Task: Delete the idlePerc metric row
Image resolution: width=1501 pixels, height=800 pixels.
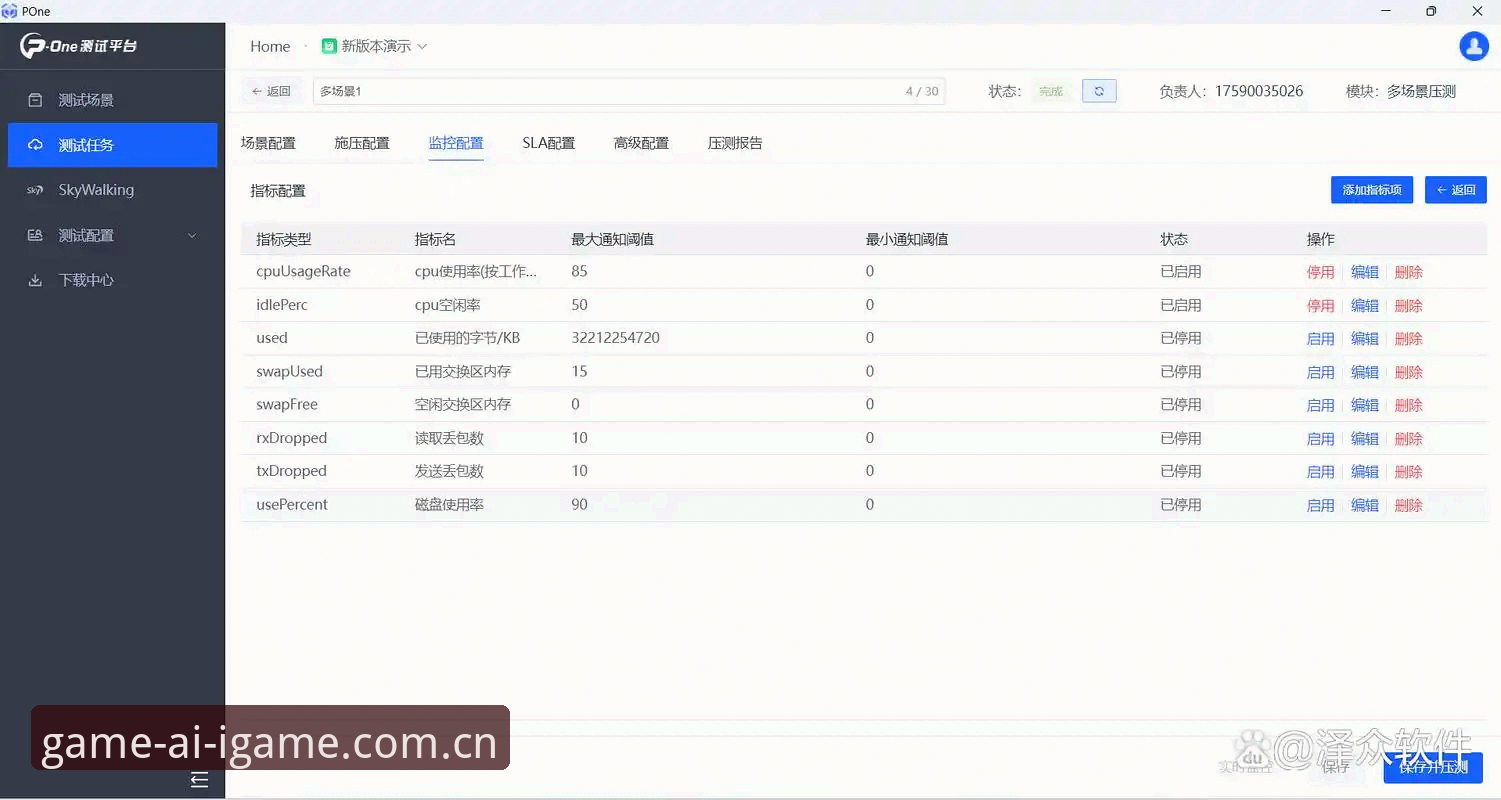Action: (1408, 306)
